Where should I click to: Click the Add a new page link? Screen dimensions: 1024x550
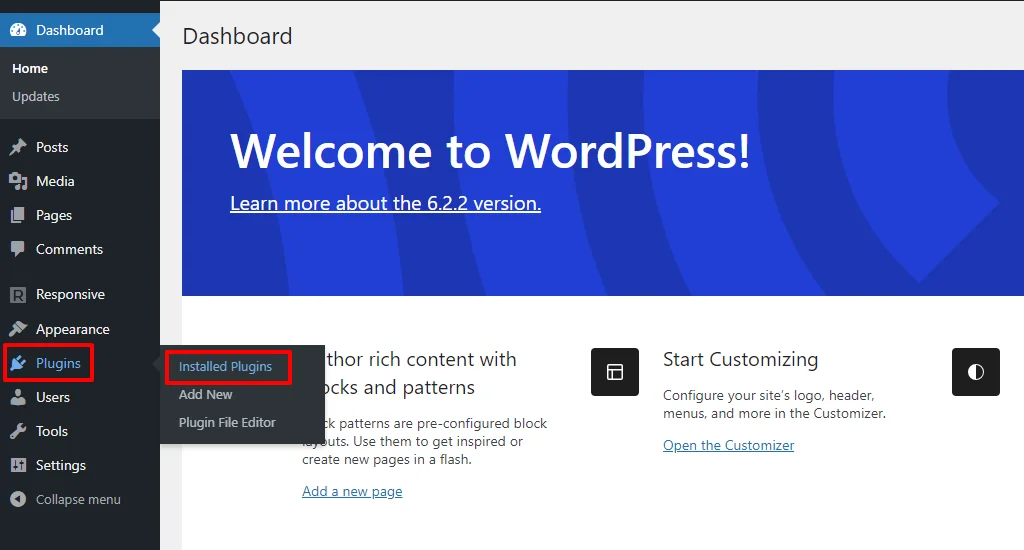point(352,491)
